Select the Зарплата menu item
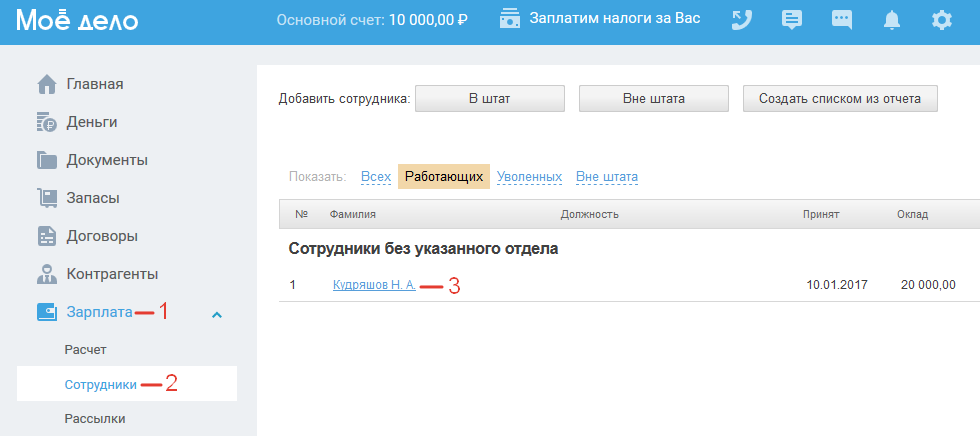Viewport: 980px width, 436px height. click(99, 312)
